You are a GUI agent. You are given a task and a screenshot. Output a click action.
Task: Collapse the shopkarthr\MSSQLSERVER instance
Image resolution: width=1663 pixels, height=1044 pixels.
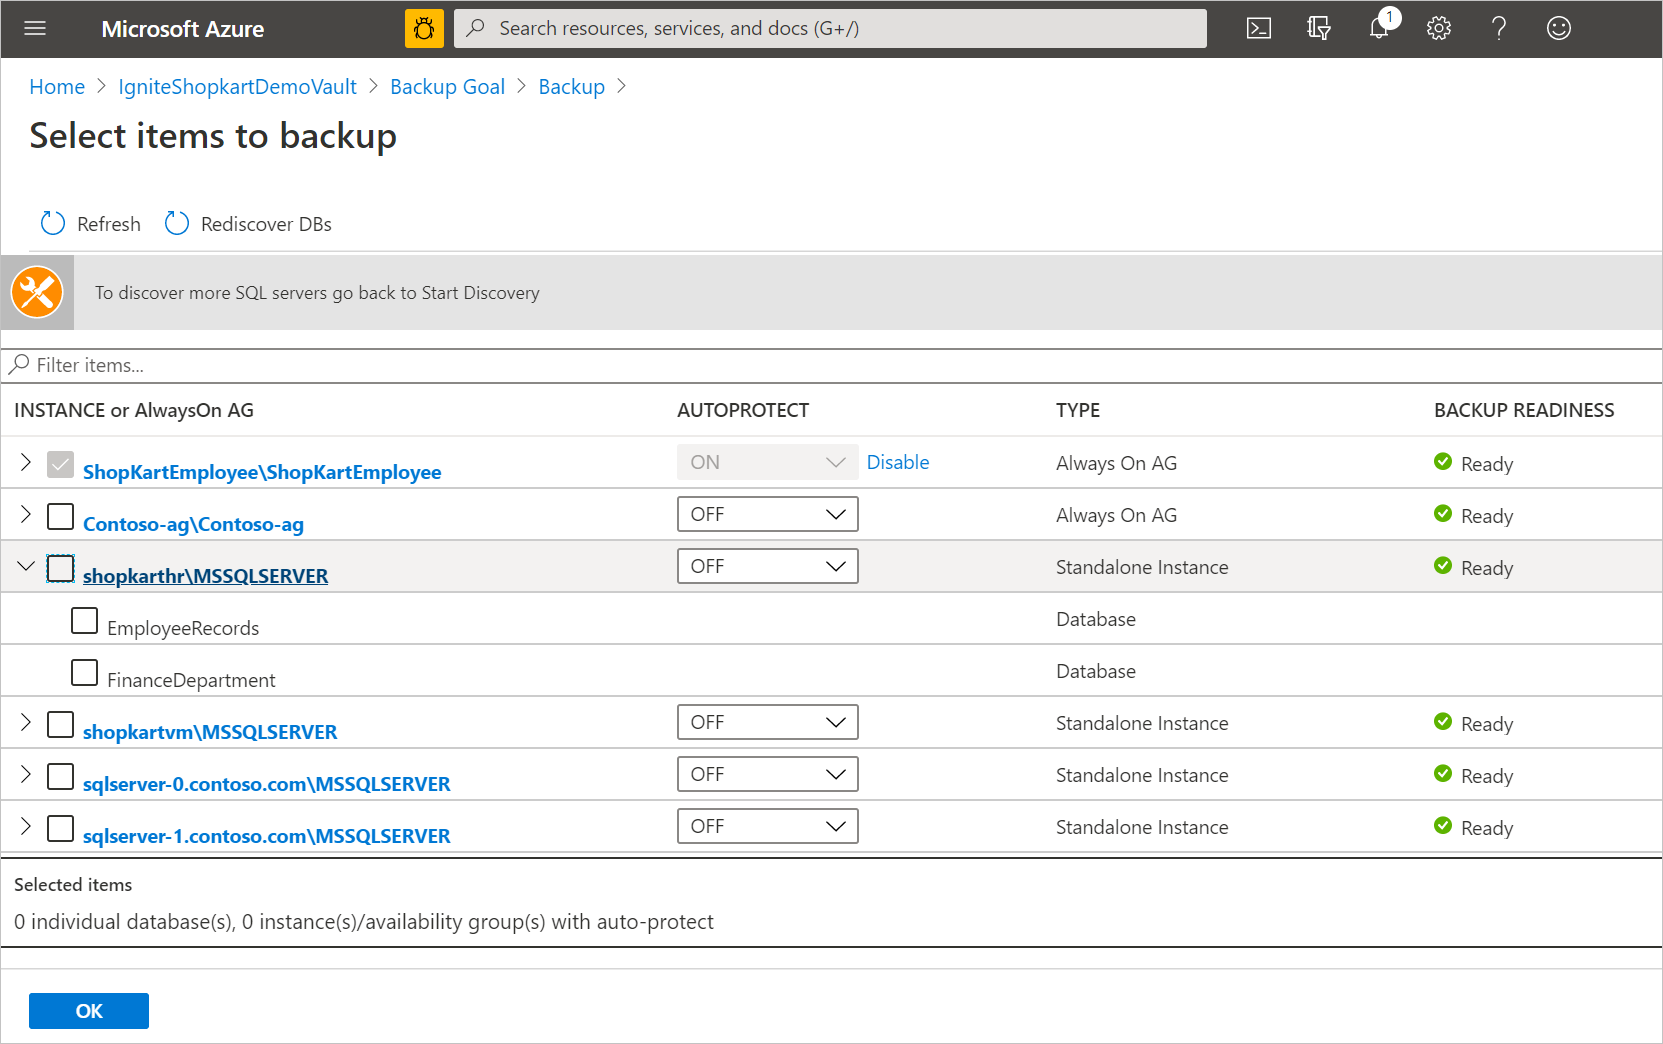click(x=26, y=566)
